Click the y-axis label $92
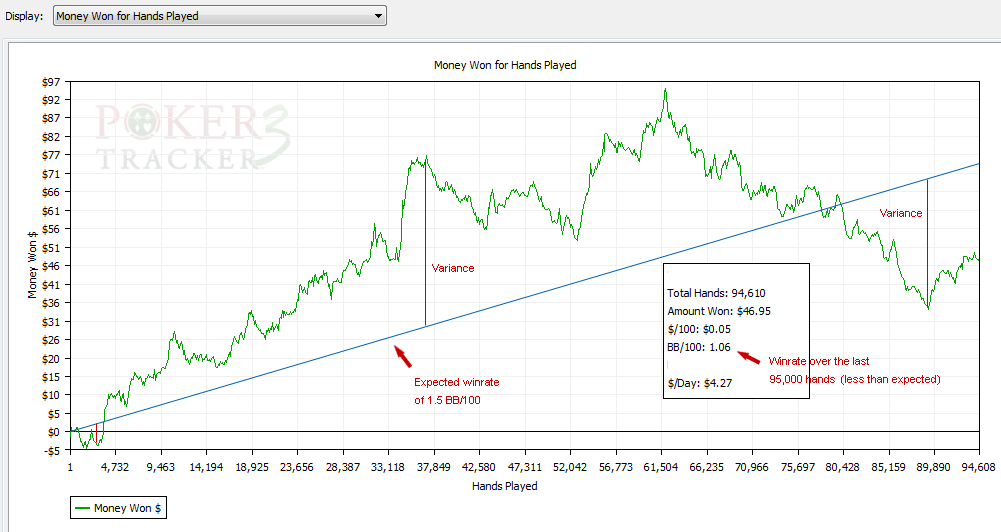The width and height of the screenshot is (1001, 532). click(51, 100)
